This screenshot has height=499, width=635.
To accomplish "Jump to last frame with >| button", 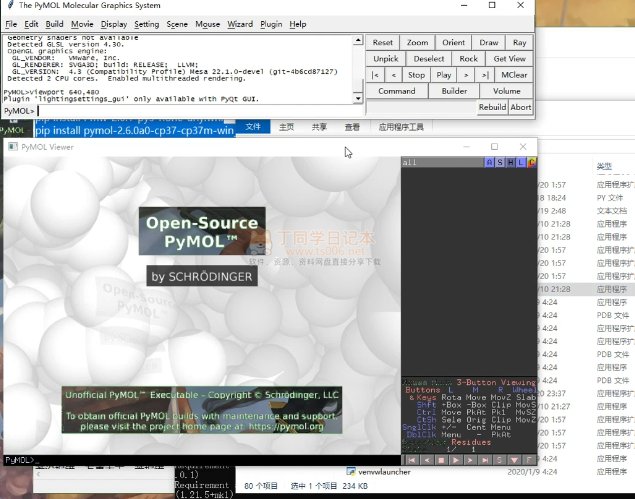I will (486, 75).
